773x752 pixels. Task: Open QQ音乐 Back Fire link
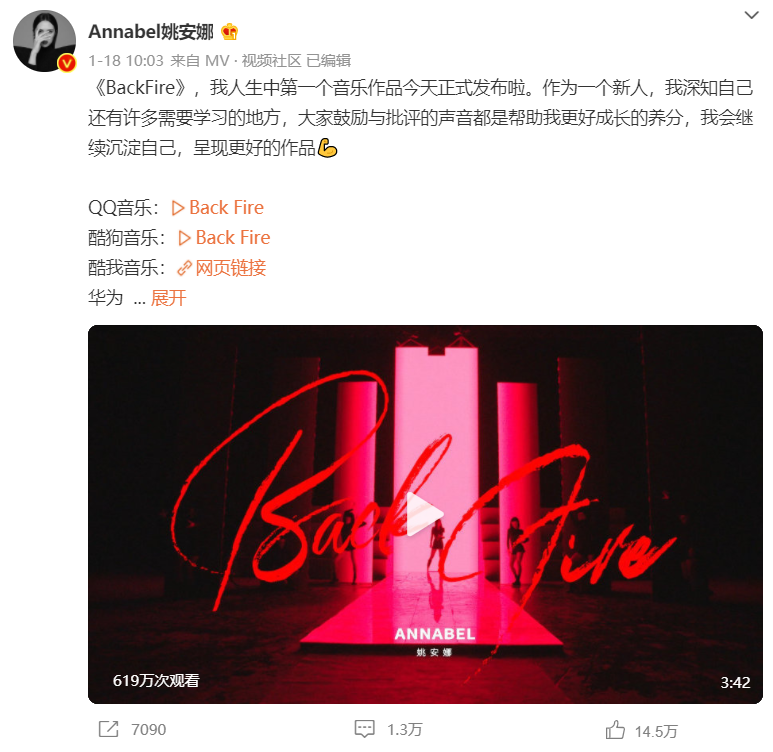[x=217, y=208]
